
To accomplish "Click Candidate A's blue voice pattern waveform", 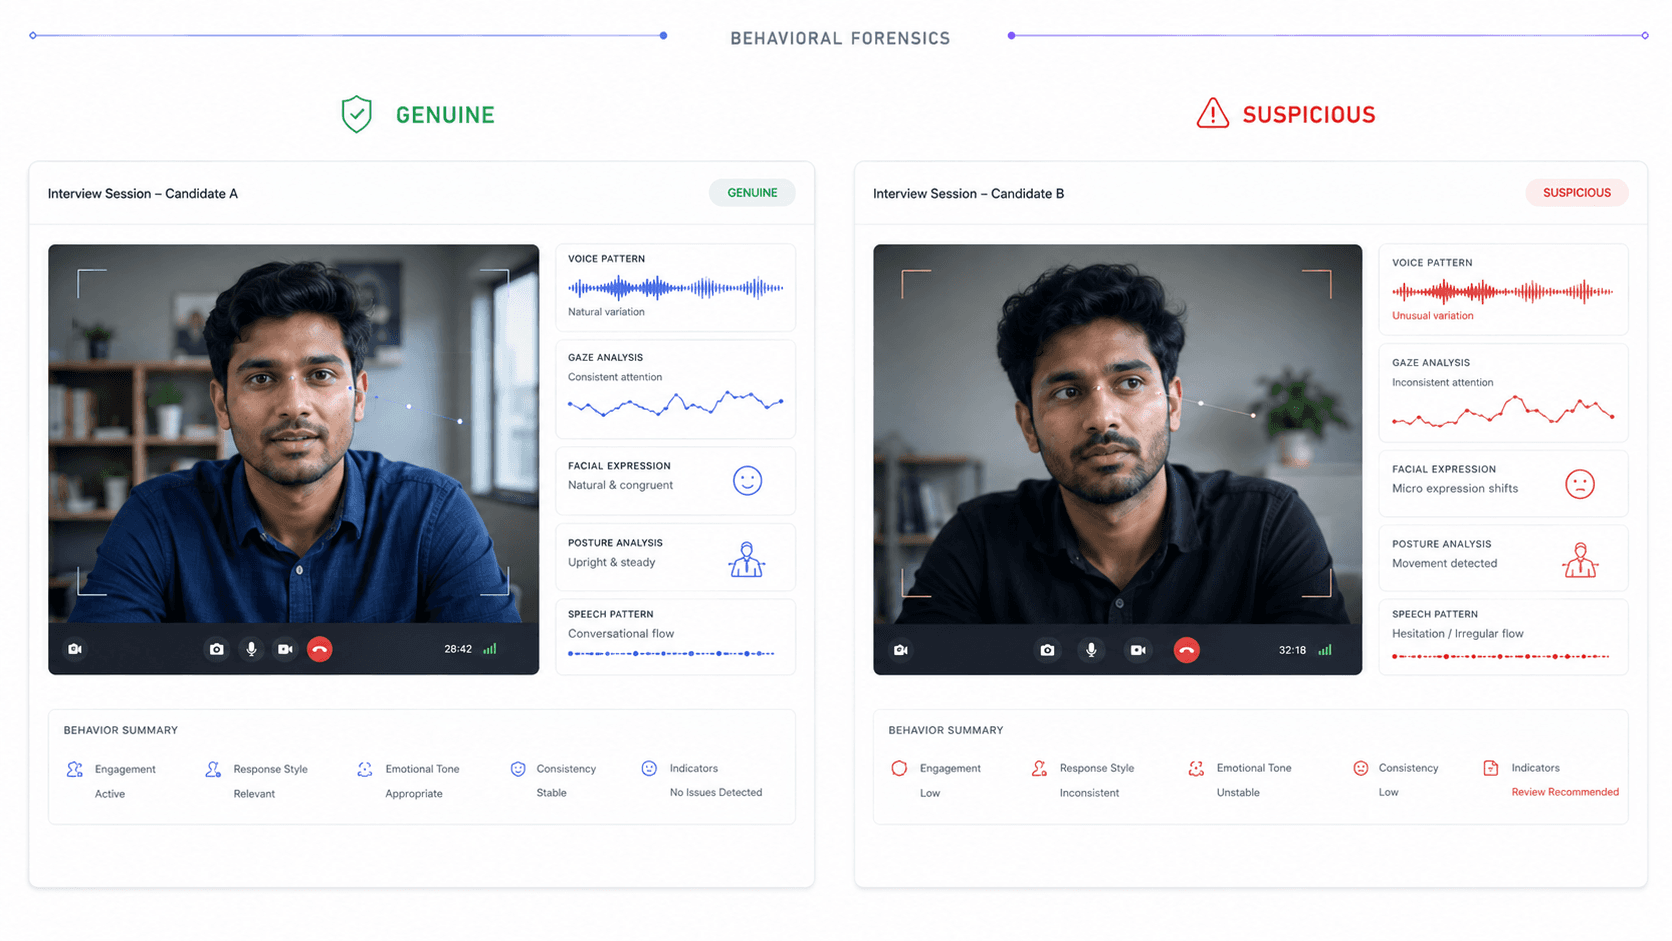I will (x=676, y=288).
